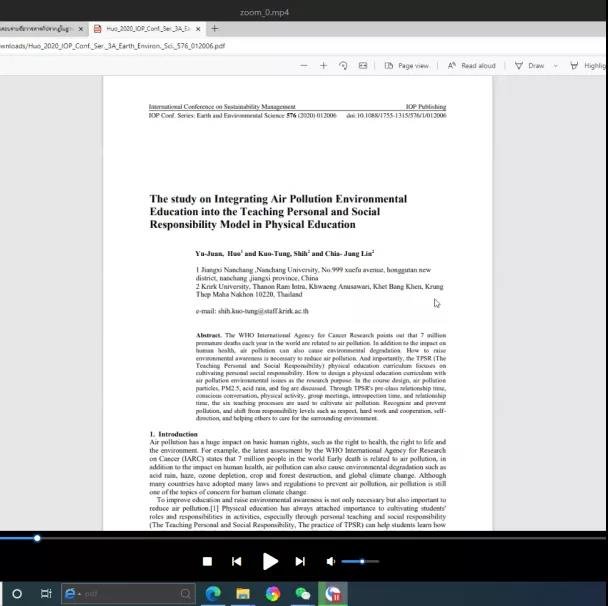Click the zoom_0.mp4 window title
Screen dimensions: 608x606
(x=264, y=12)
